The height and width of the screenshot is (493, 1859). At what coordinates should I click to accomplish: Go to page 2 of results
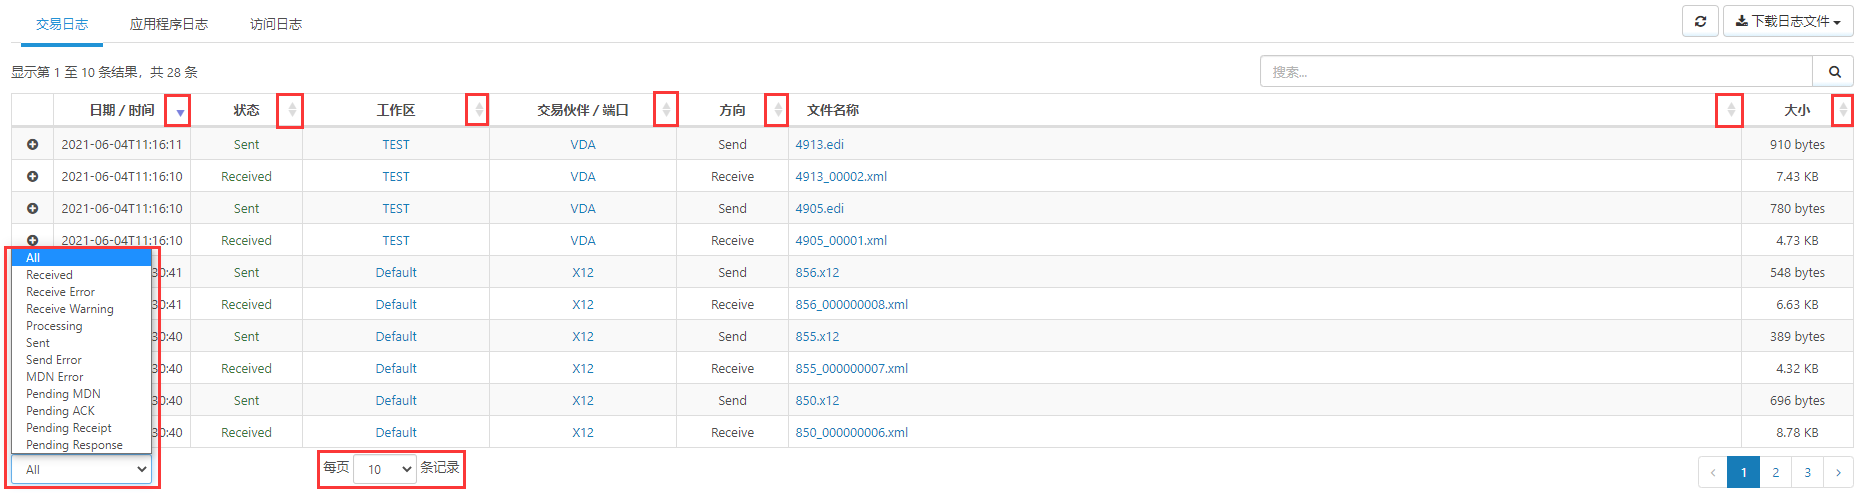tap(1775, 473)
